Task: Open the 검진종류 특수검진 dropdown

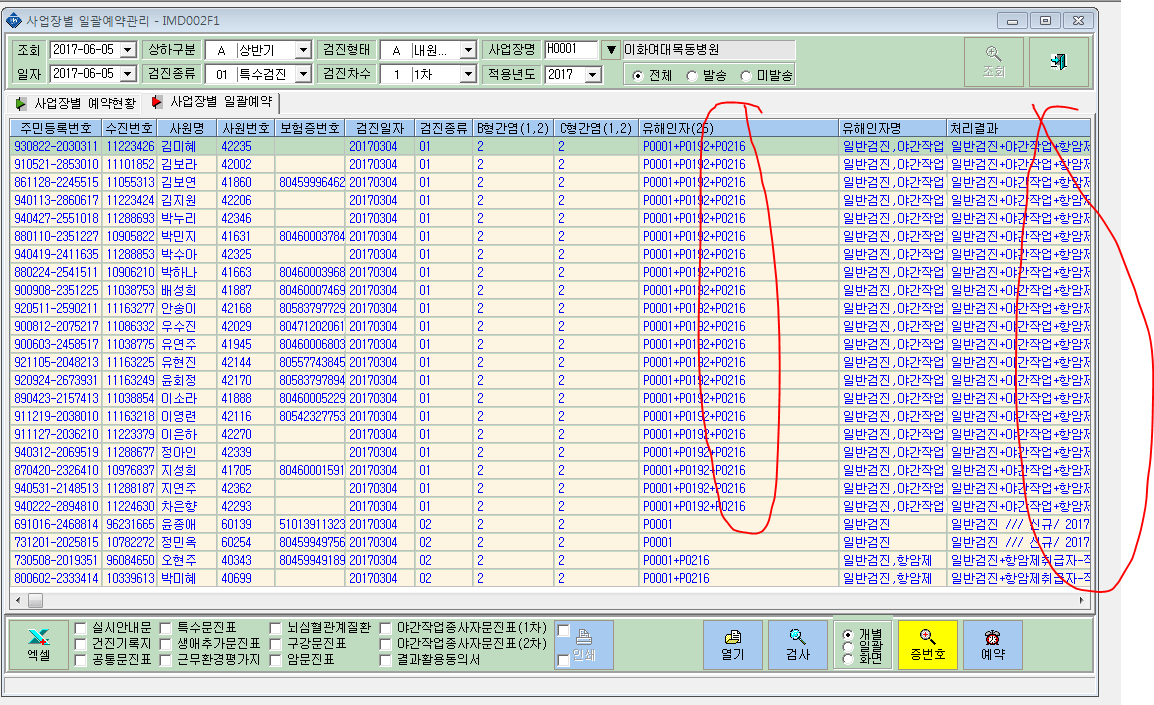Action: [303, 74]
